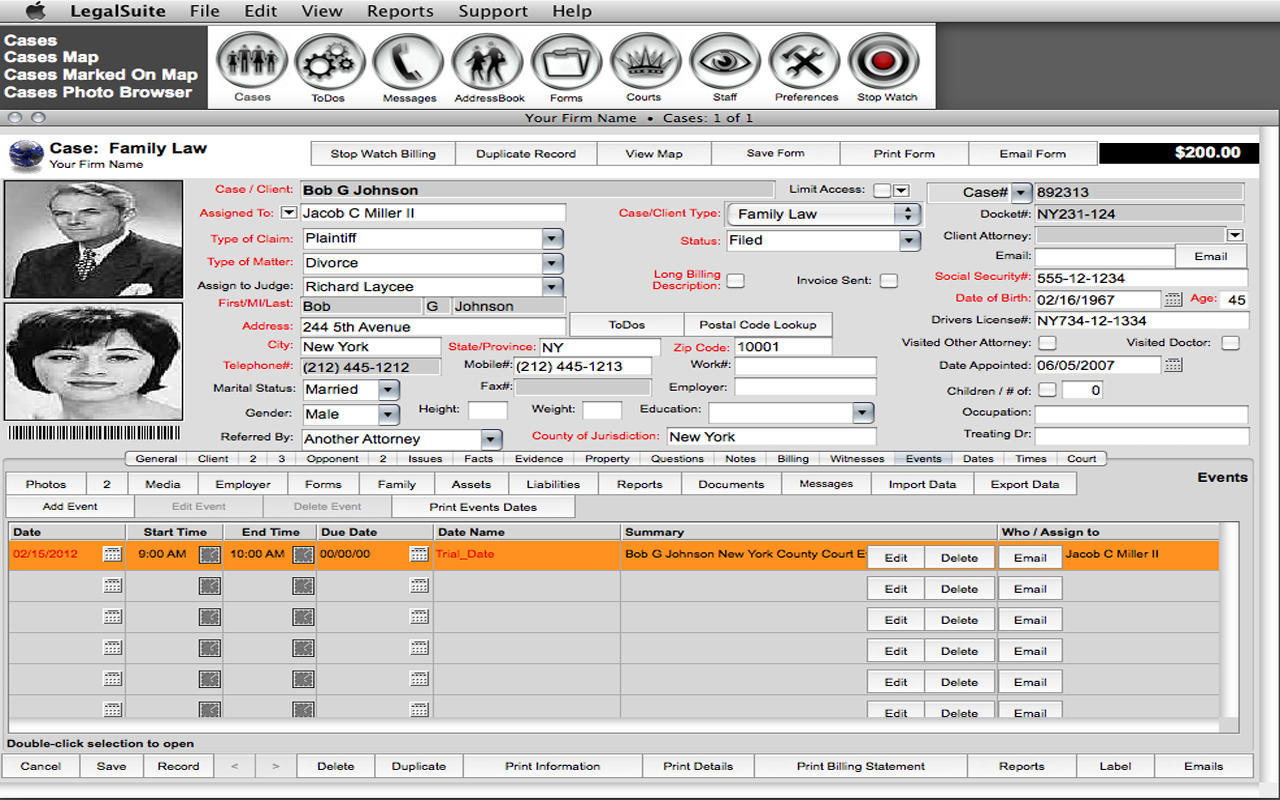Open calendar icon for 02/15/2012 event date
Viewport: 1280px width, 800px height.
pyautogui.click(x=112, y=553)
